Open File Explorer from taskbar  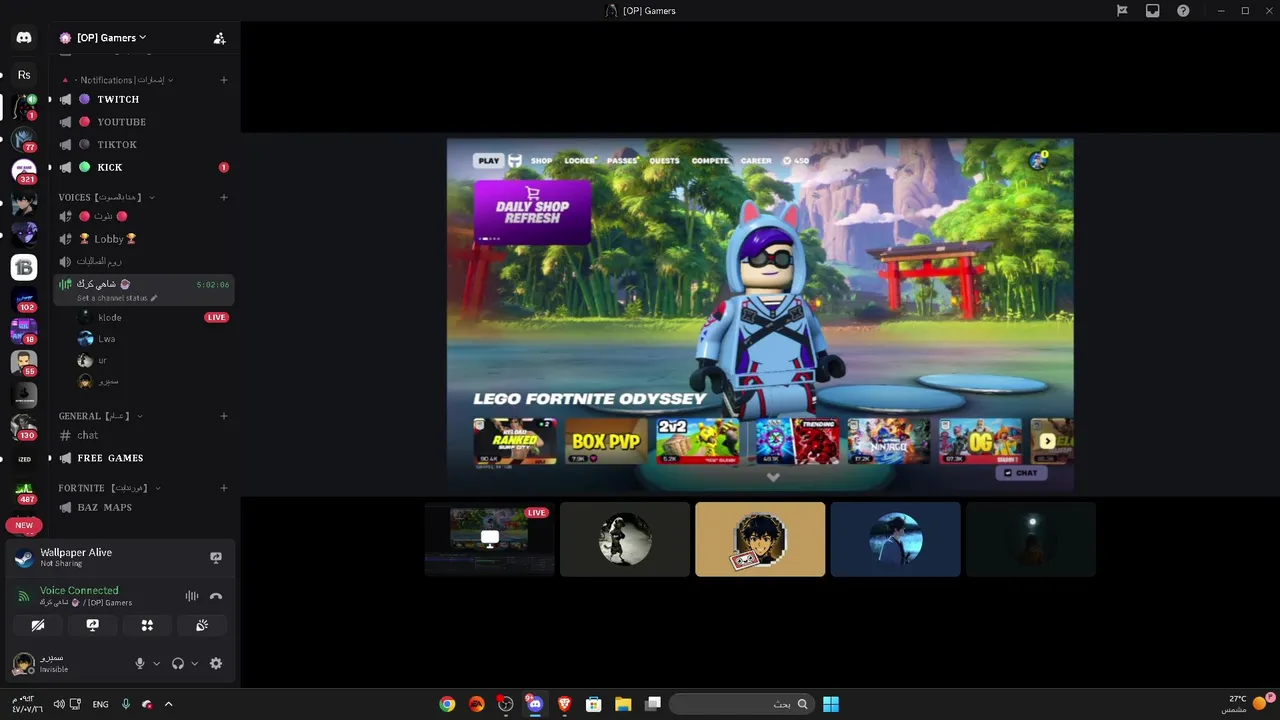click(623, 704)
